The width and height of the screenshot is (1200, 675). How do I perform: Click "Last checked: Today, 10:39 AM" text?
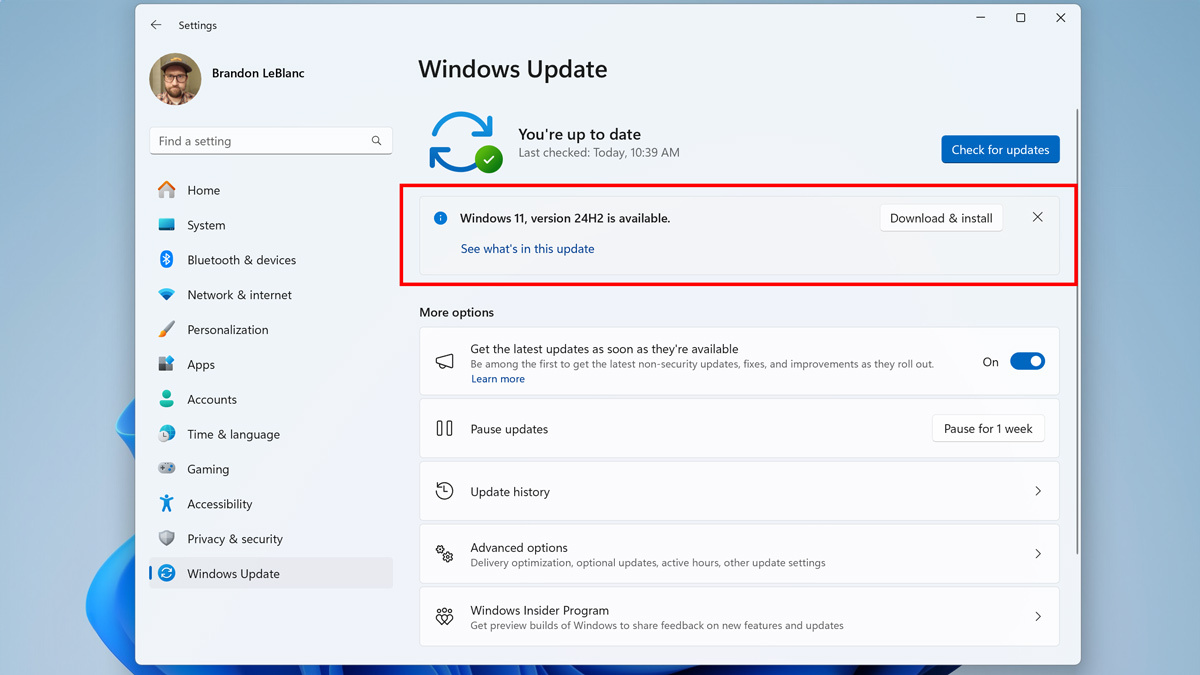pos(599,153)
